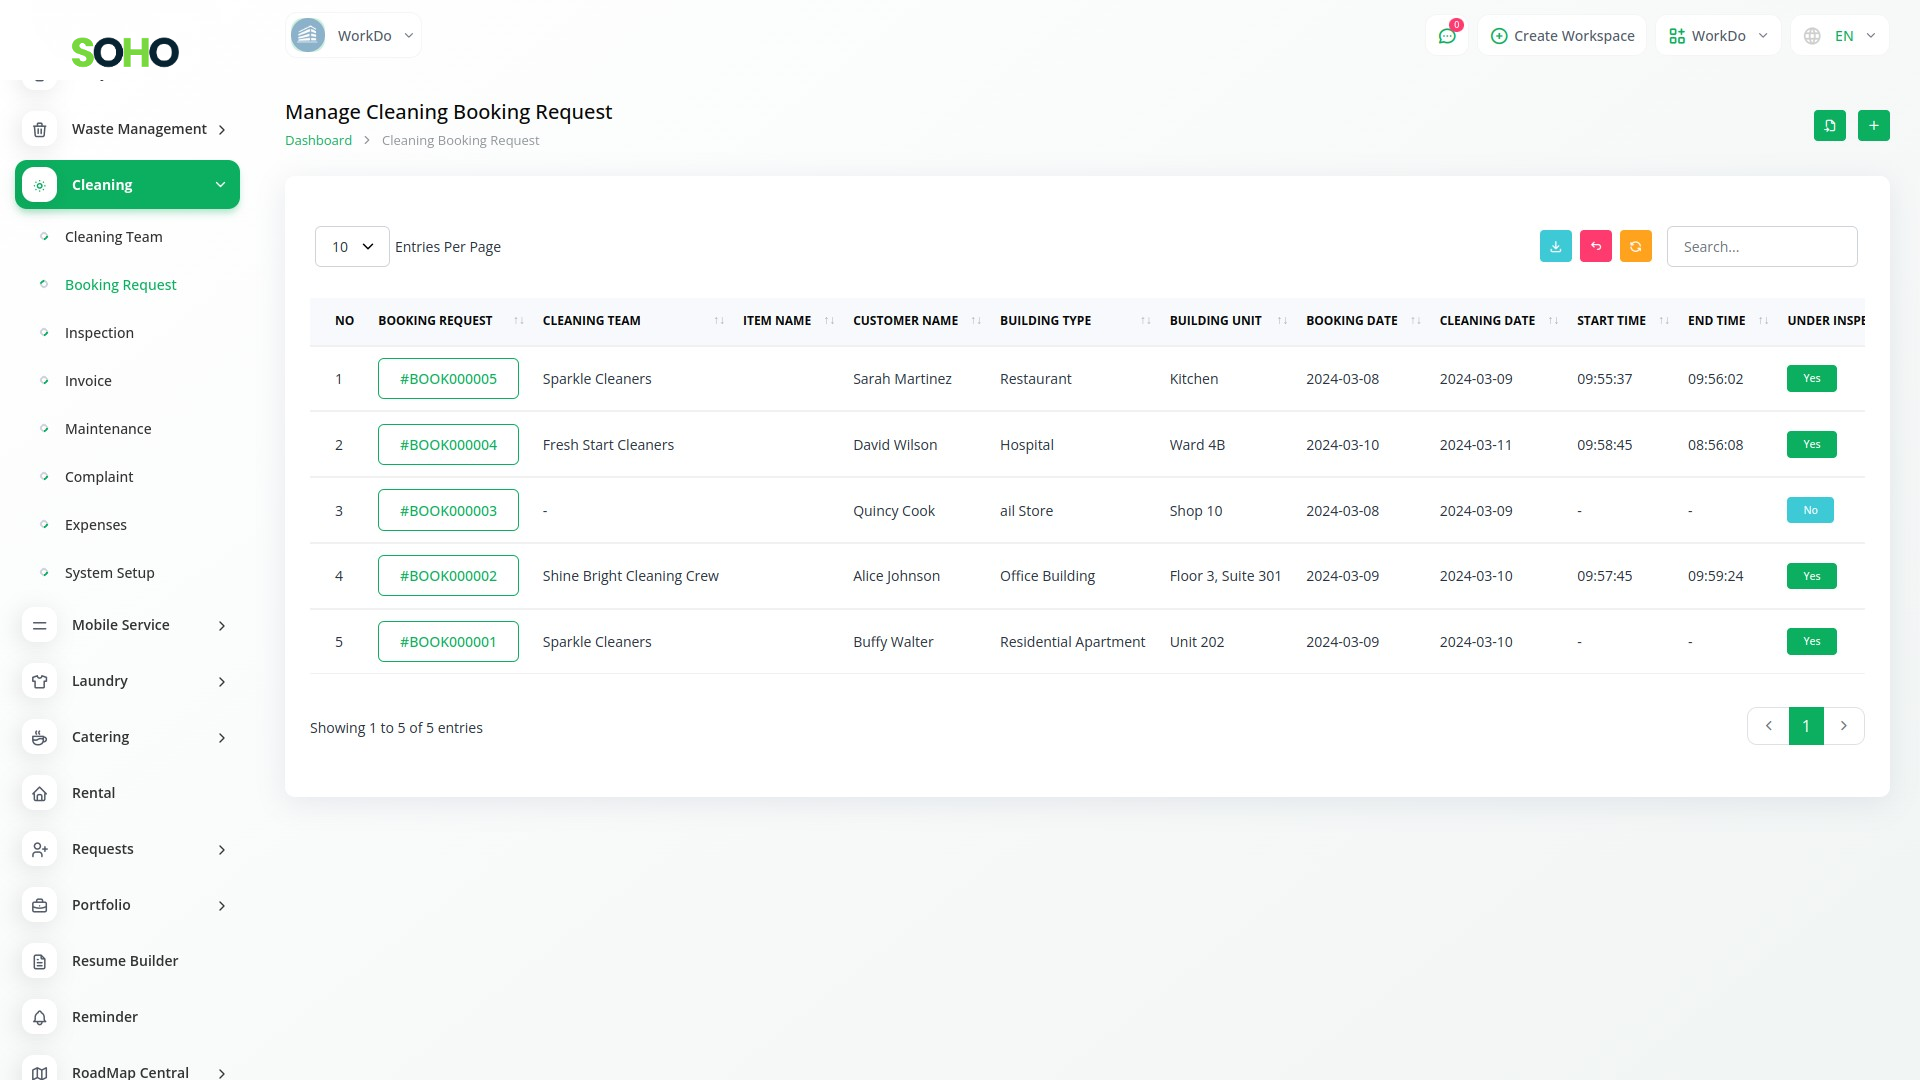Click the No badge for Quincy Cook
1920x1080 pixels.
(1810, 510)
